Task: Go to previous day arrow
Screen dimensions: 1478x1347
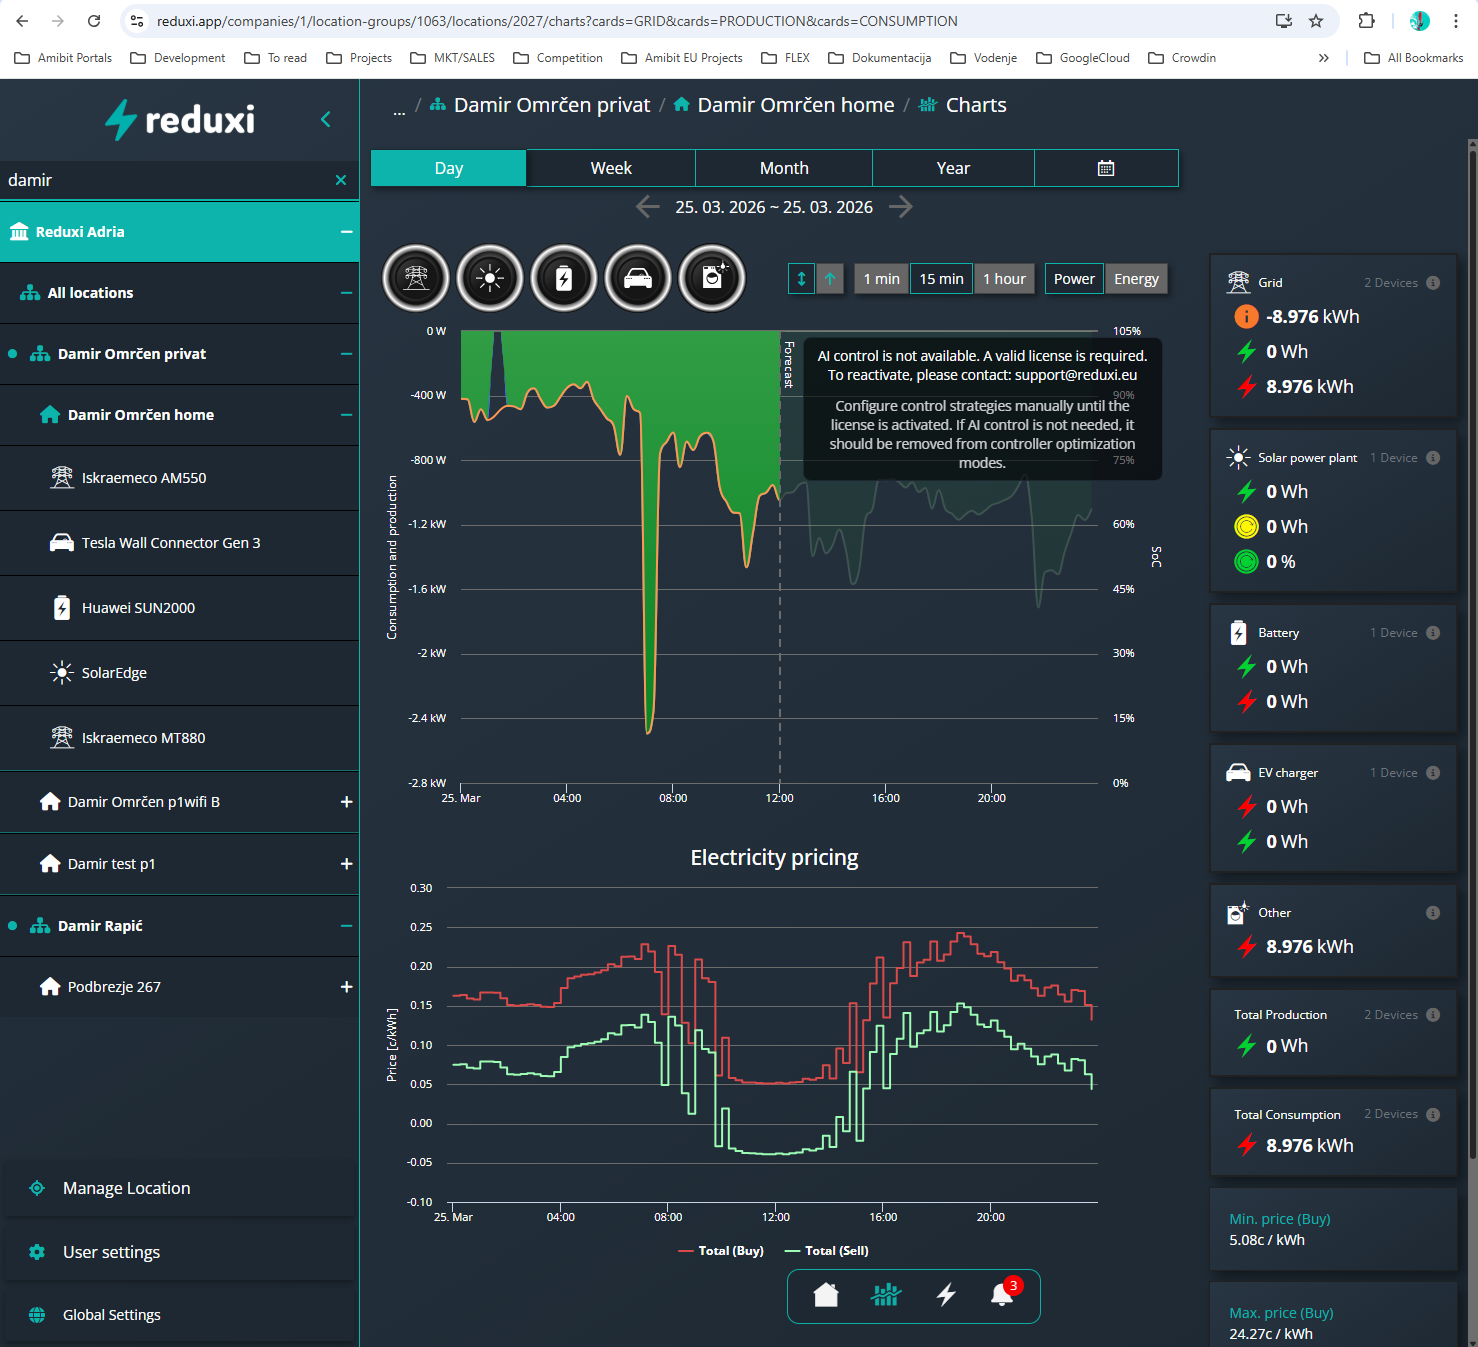Action: coord(648,207)
